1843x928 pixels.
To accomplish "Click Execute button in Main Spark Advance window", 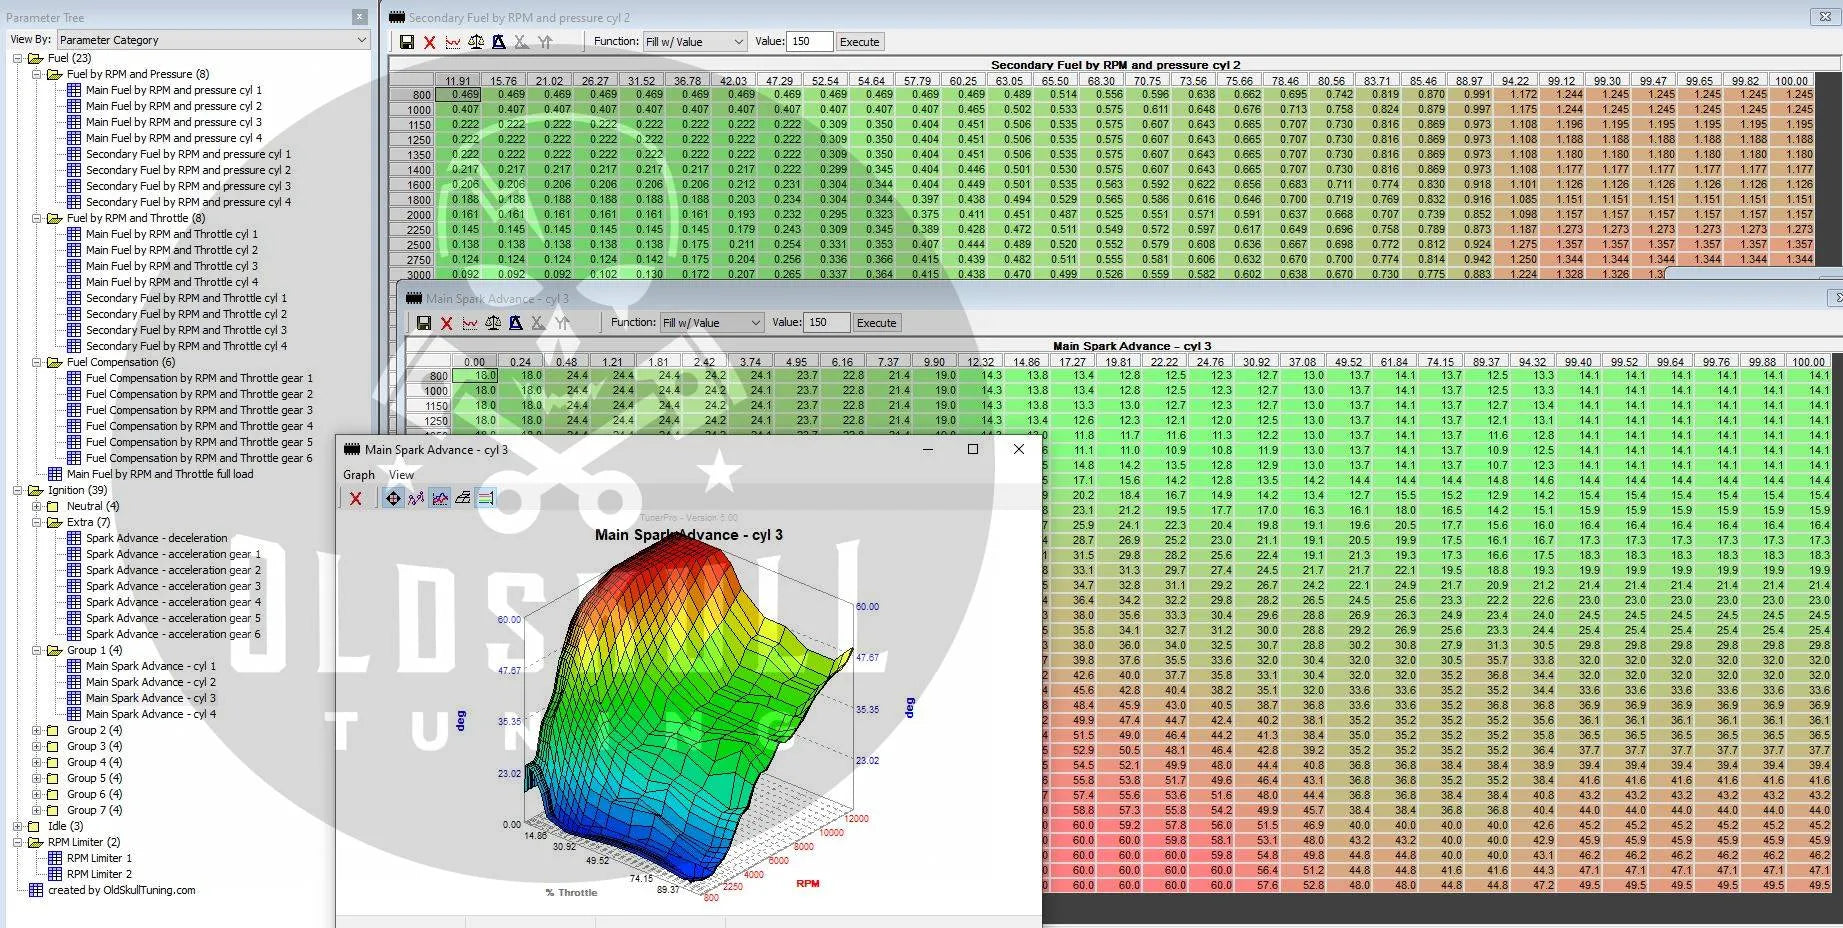I will [877, 323].
